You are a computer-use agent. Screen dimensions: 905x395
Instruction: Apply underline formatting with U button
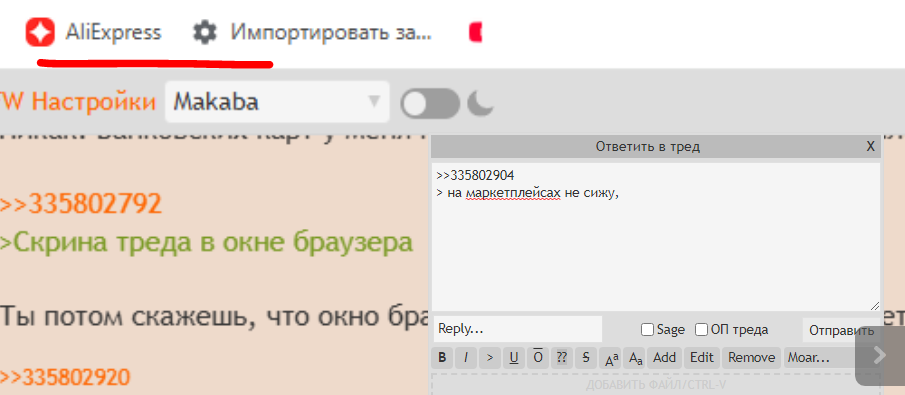click(513, 358)
